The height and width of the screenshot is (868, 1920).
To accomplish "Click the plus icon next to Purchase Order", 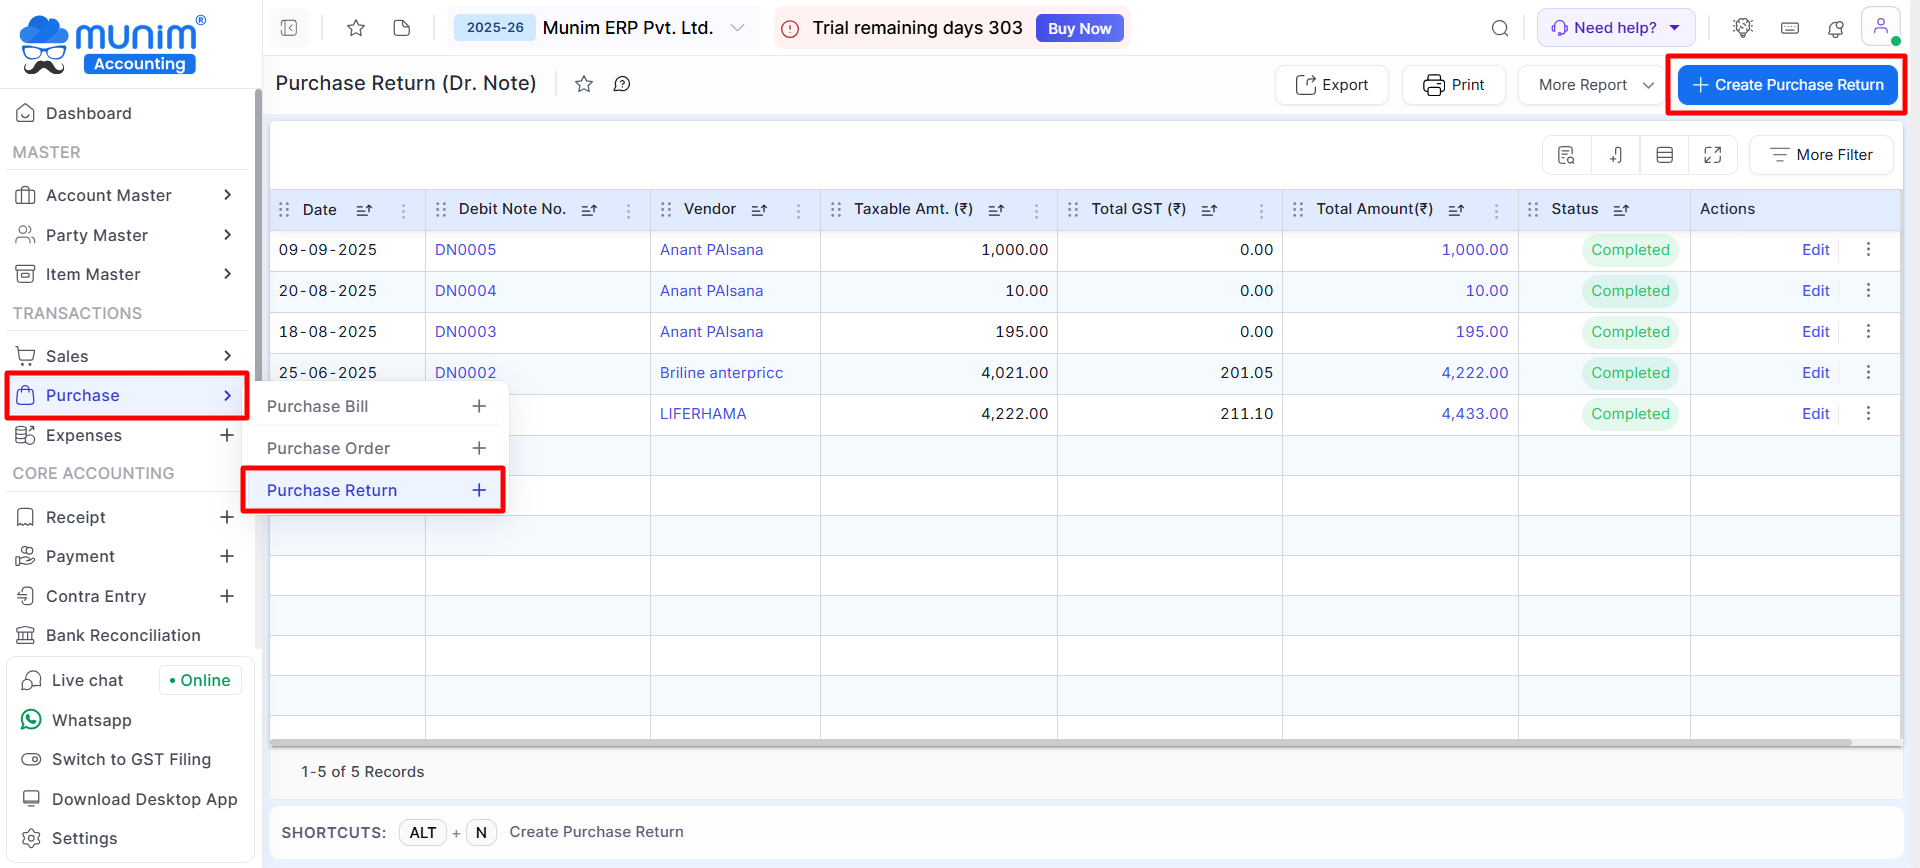I will tap(479, 448).
